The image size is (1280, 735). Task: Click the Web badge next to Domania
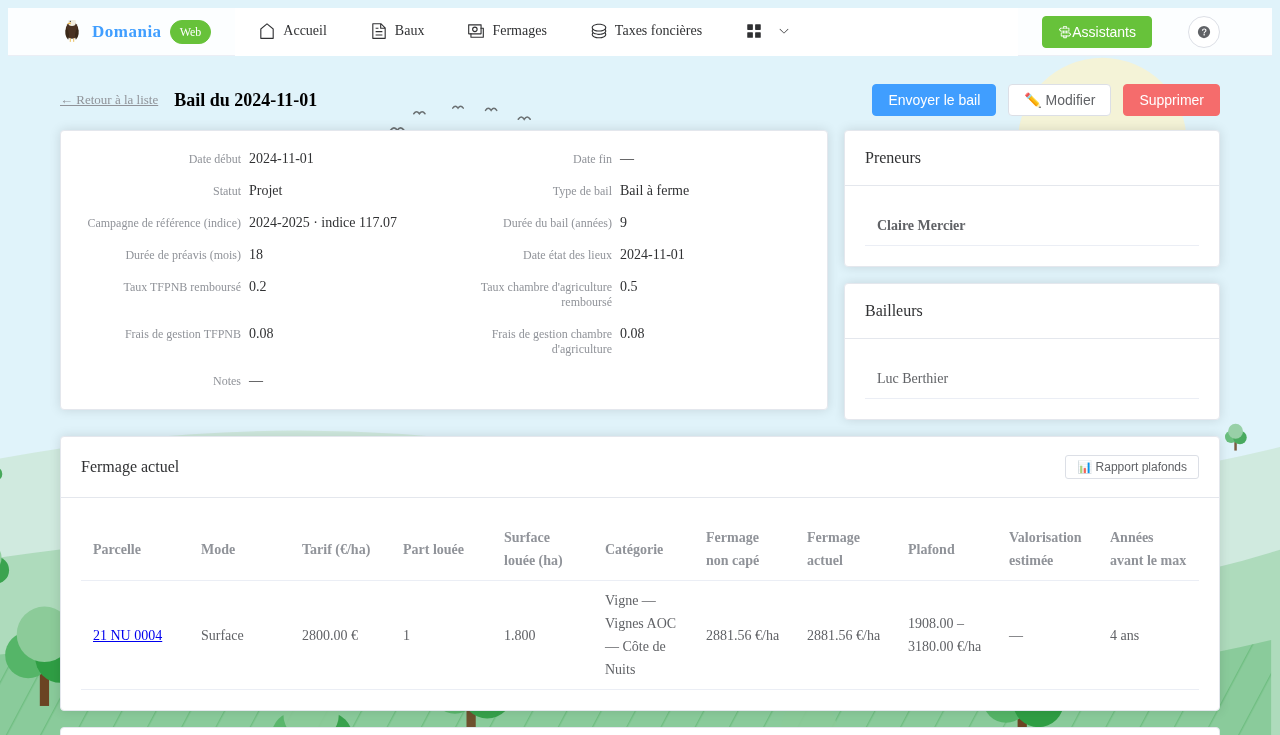(190, 32)
